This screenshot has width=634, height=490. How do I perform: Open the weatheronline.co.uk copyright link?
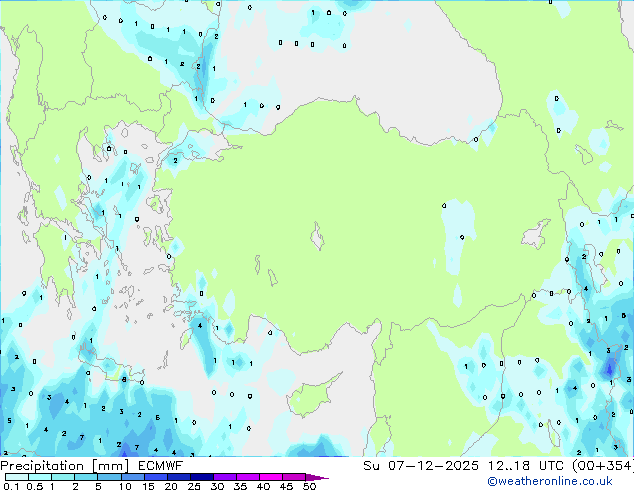point(550,481)
